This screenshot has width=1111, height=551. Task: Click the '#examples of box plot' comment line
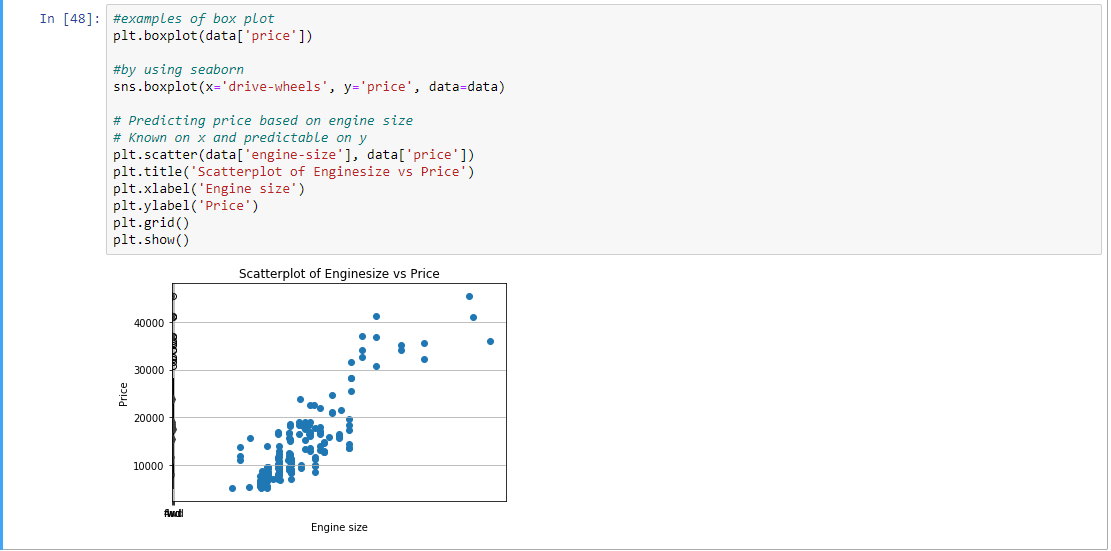[193, 19]
